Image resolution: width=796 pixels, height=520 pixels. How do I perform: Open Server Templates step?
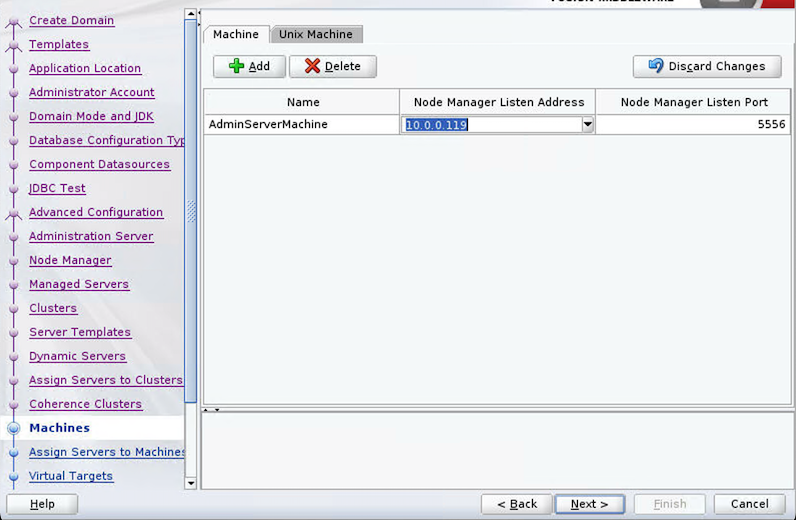click(80, 332)
